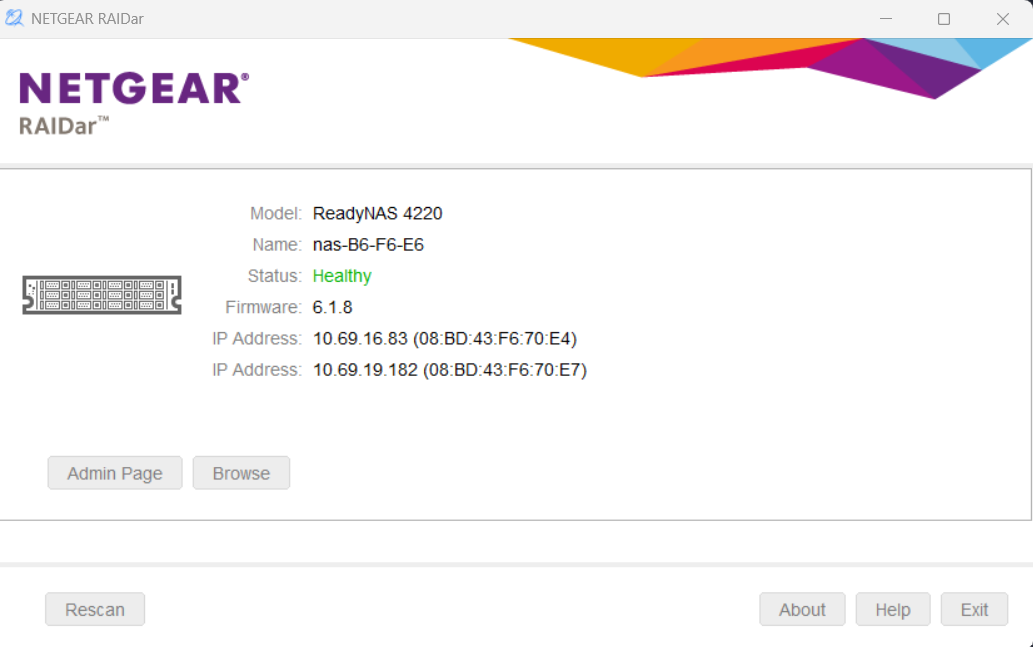Click the ReadyNAS rack device icon
This screenshot has height=647, width=1033.
pyautogui.click(x=102, y=295)
